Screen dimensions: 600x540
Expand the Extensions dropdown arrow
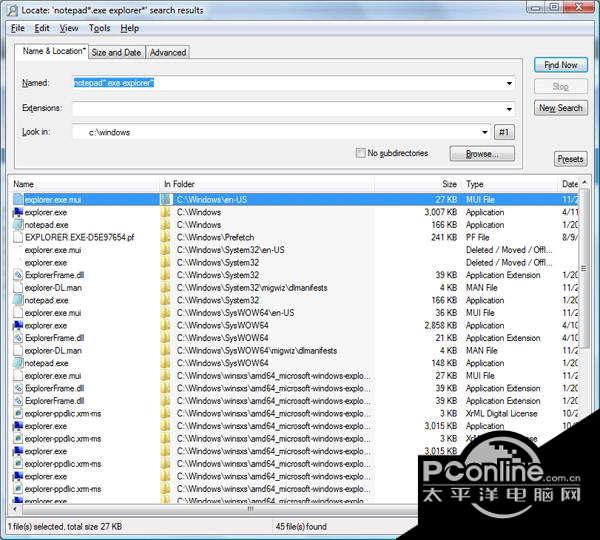(x=509, y=109)
